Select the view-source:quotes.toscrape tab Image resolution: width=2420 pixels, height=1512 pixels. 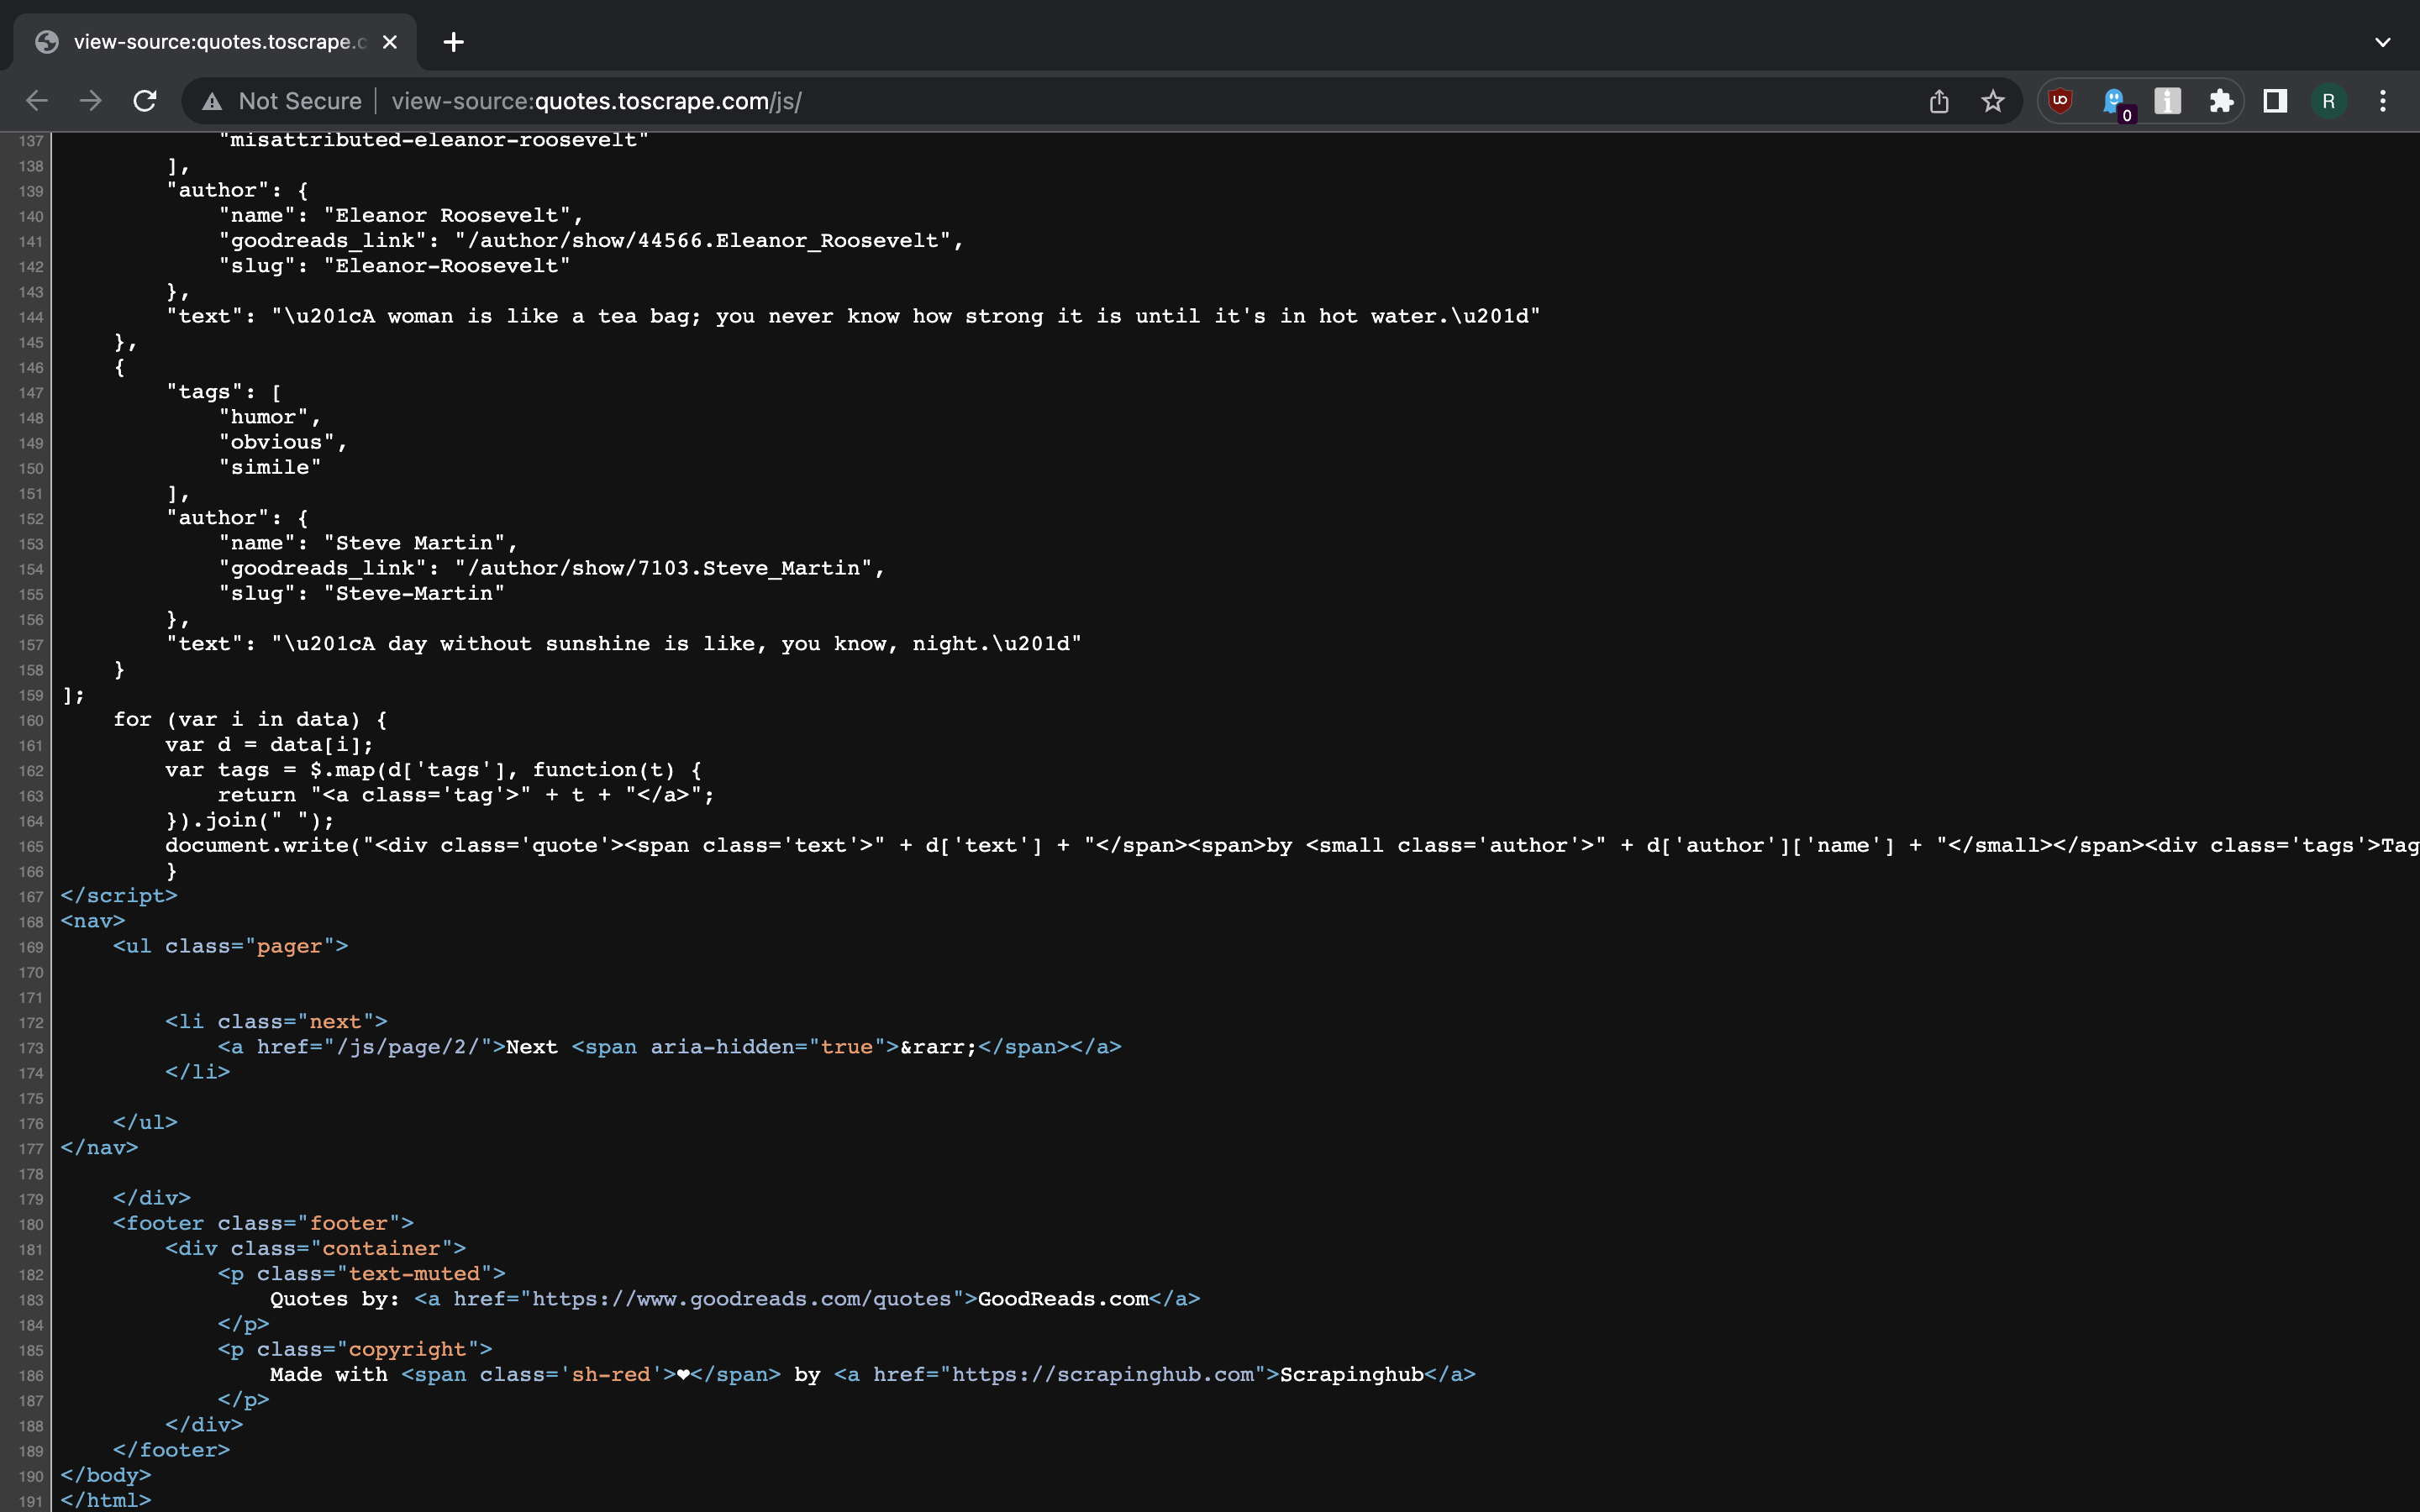coord(215,42)
